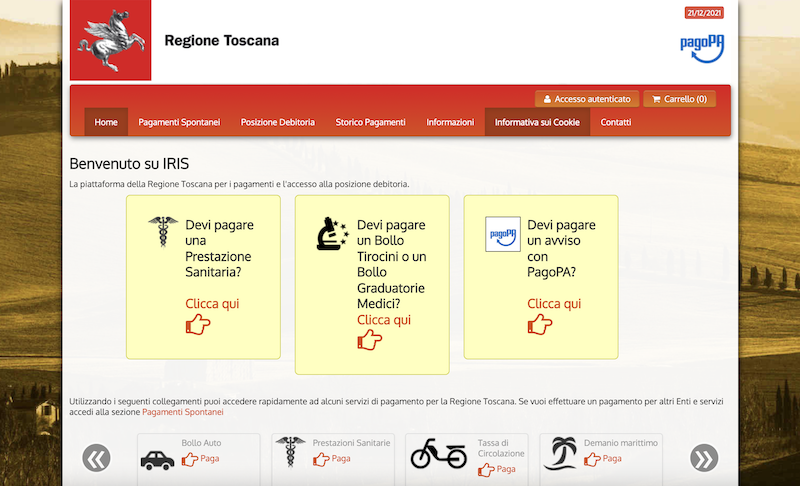Open Informativa sui Cookie tab
The height and width of the screenshot is (486, 800).
(x=537, y=122)
